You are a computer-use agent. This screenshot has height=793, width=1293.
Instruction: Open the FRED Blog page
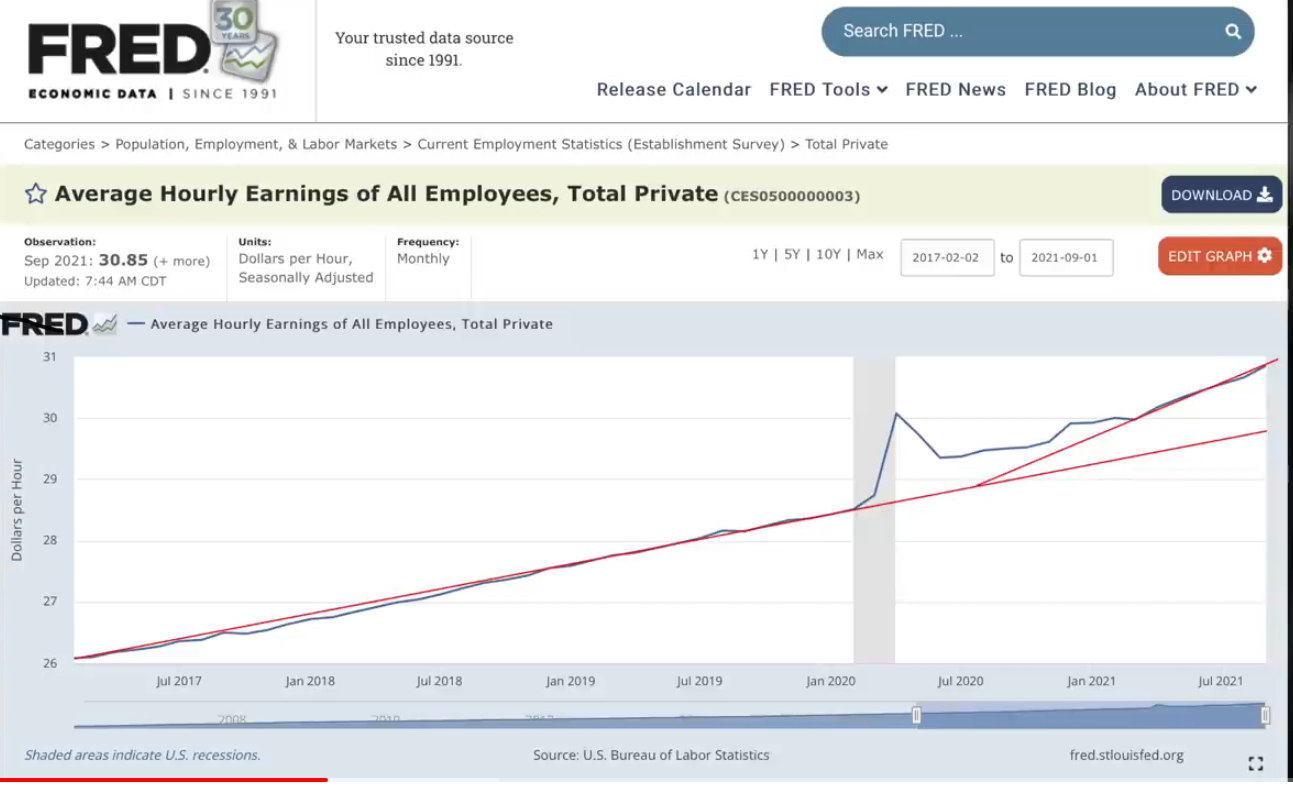pos(1070,90)
